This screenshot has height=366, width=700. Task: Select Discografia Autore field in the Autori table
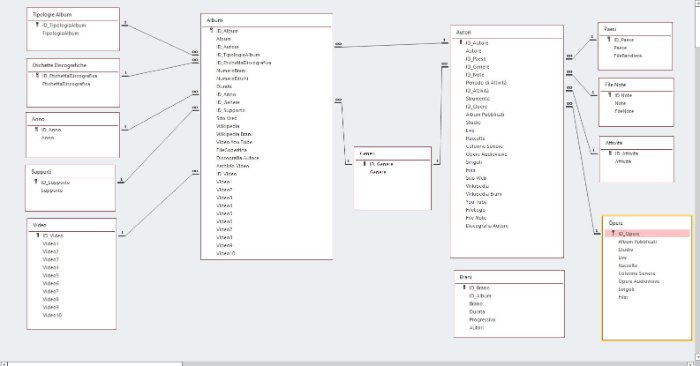(x=487, y=226)
